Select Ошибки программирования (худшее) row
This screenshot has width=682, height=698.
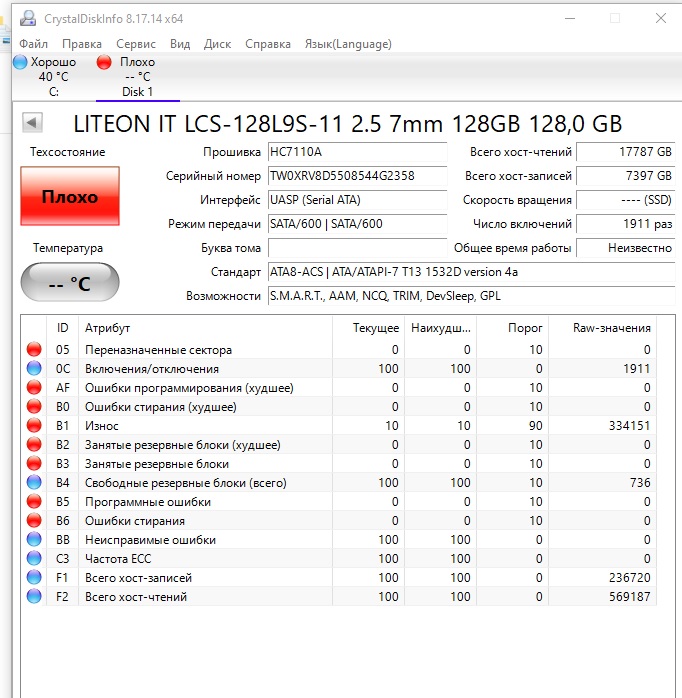coord(339,388)
